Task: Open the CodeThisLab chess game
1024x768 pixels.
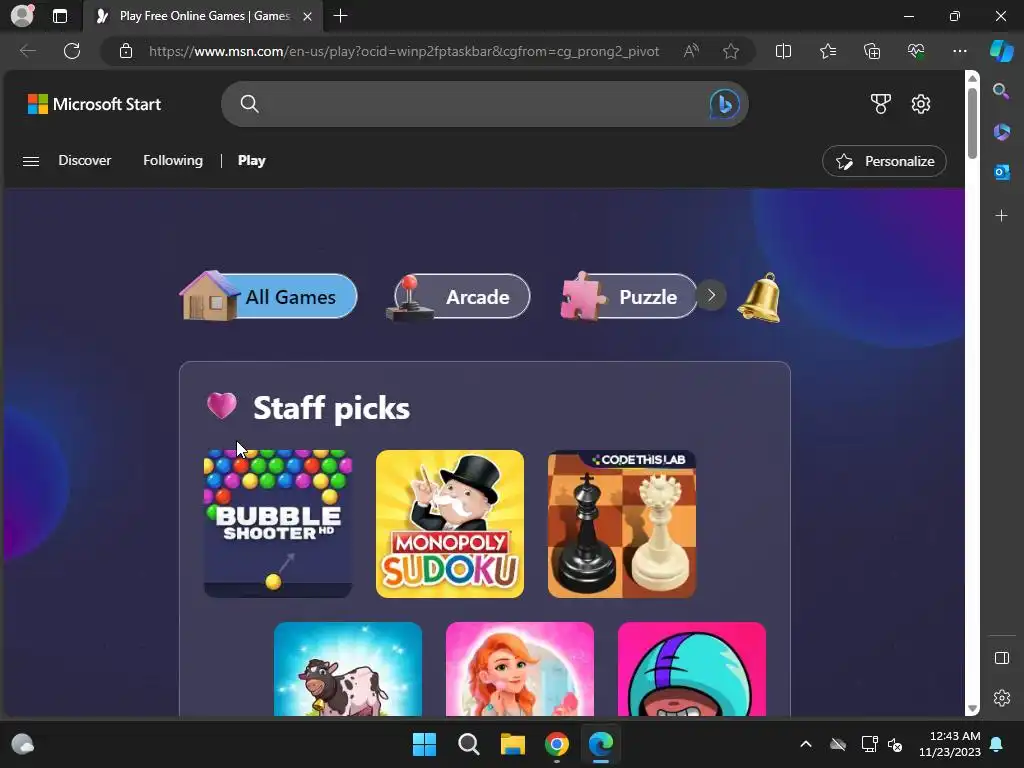Action: coord(622,524)
